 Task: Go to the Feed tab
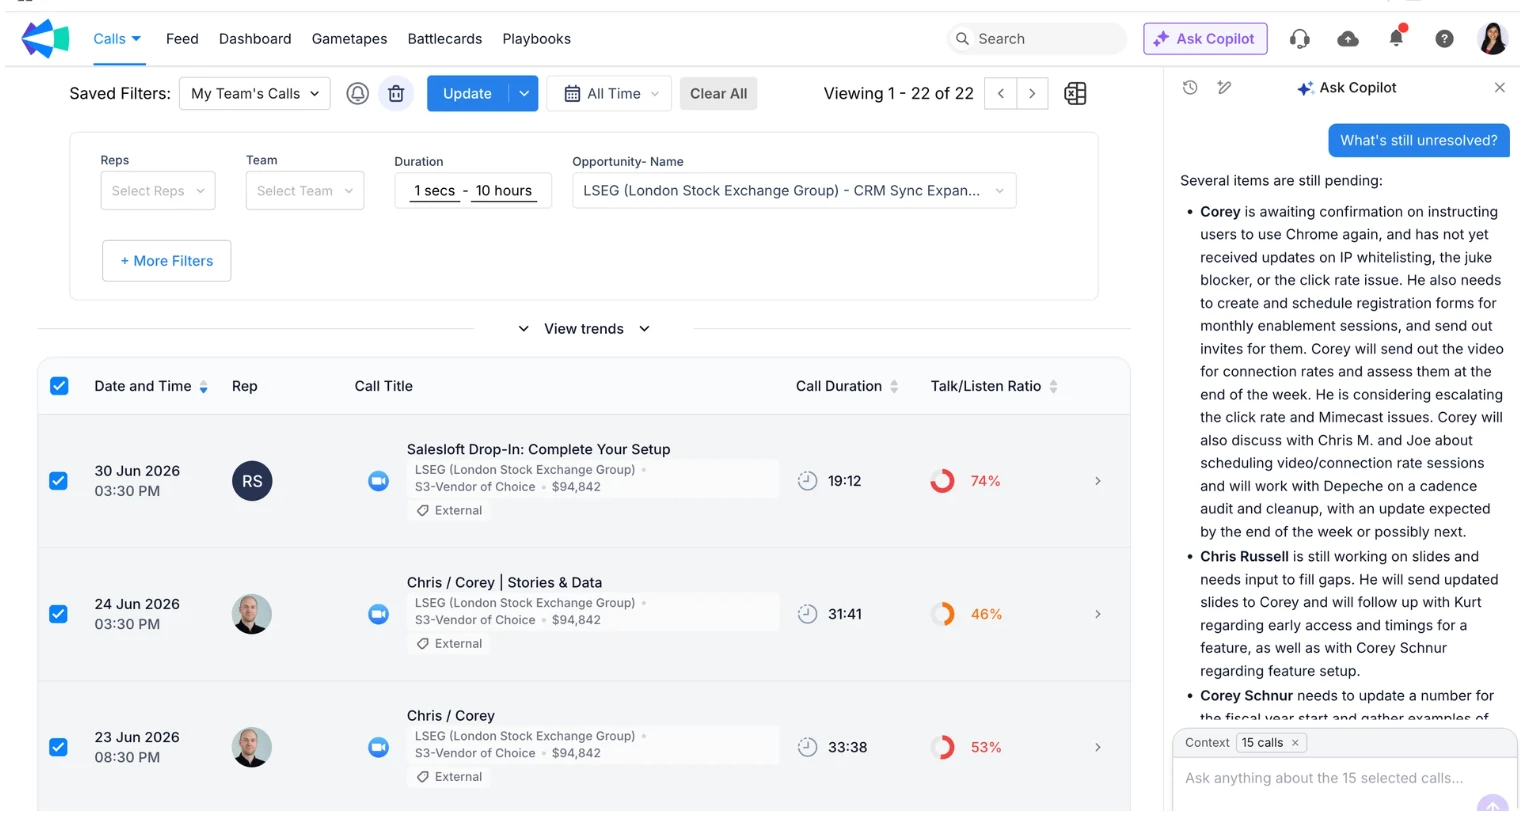click(182, 39)
